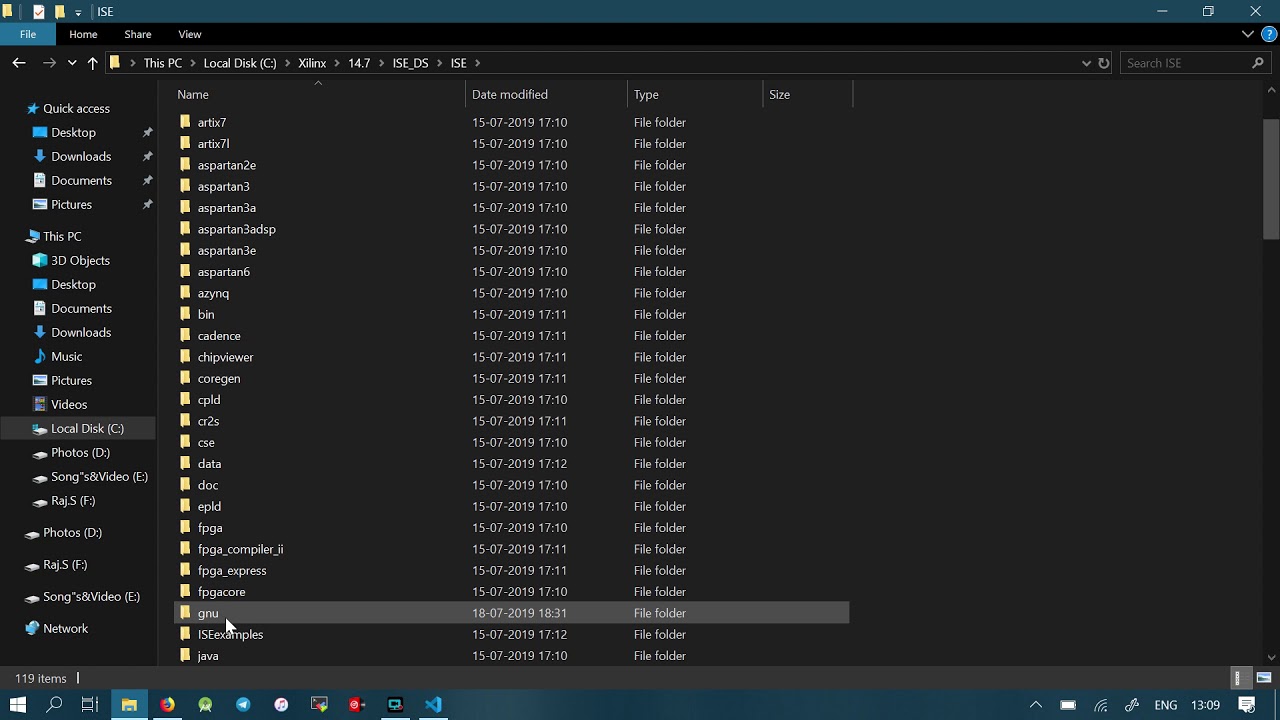The height and width of the screenshot is (720, 1280).
Task: Click the azynq folder name
Action: click(x=213, y=293)
